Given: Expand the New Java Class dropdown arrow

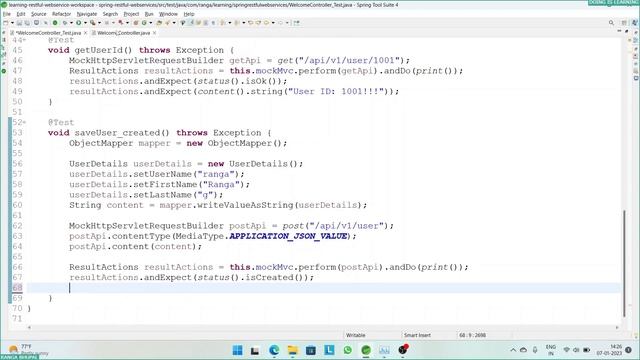Looking at the screenshot, I should pos(150,23).
